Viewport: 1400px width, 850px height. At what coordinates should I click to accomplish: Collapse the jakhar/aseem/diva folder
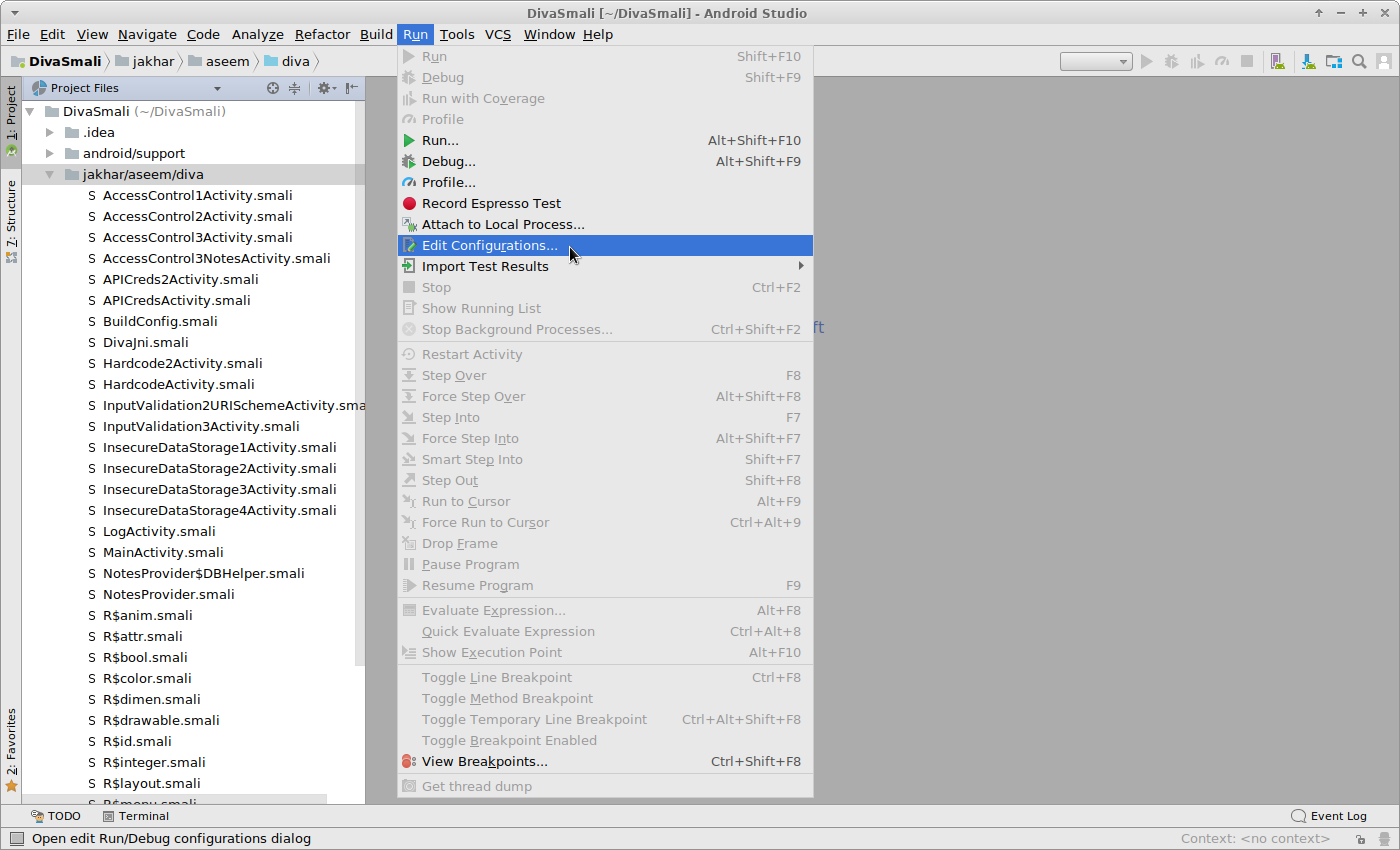[x=50, y=174]
